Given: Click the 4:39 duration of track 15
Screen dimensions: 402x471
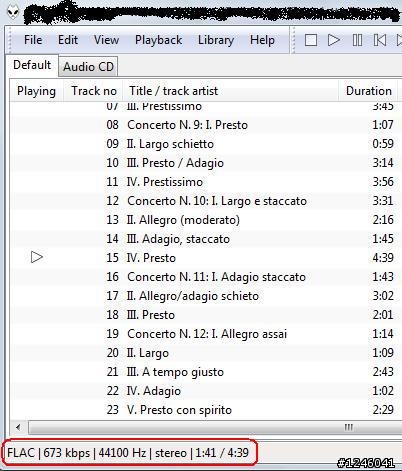Looking at the screenshot, I should tap(383, 258).
